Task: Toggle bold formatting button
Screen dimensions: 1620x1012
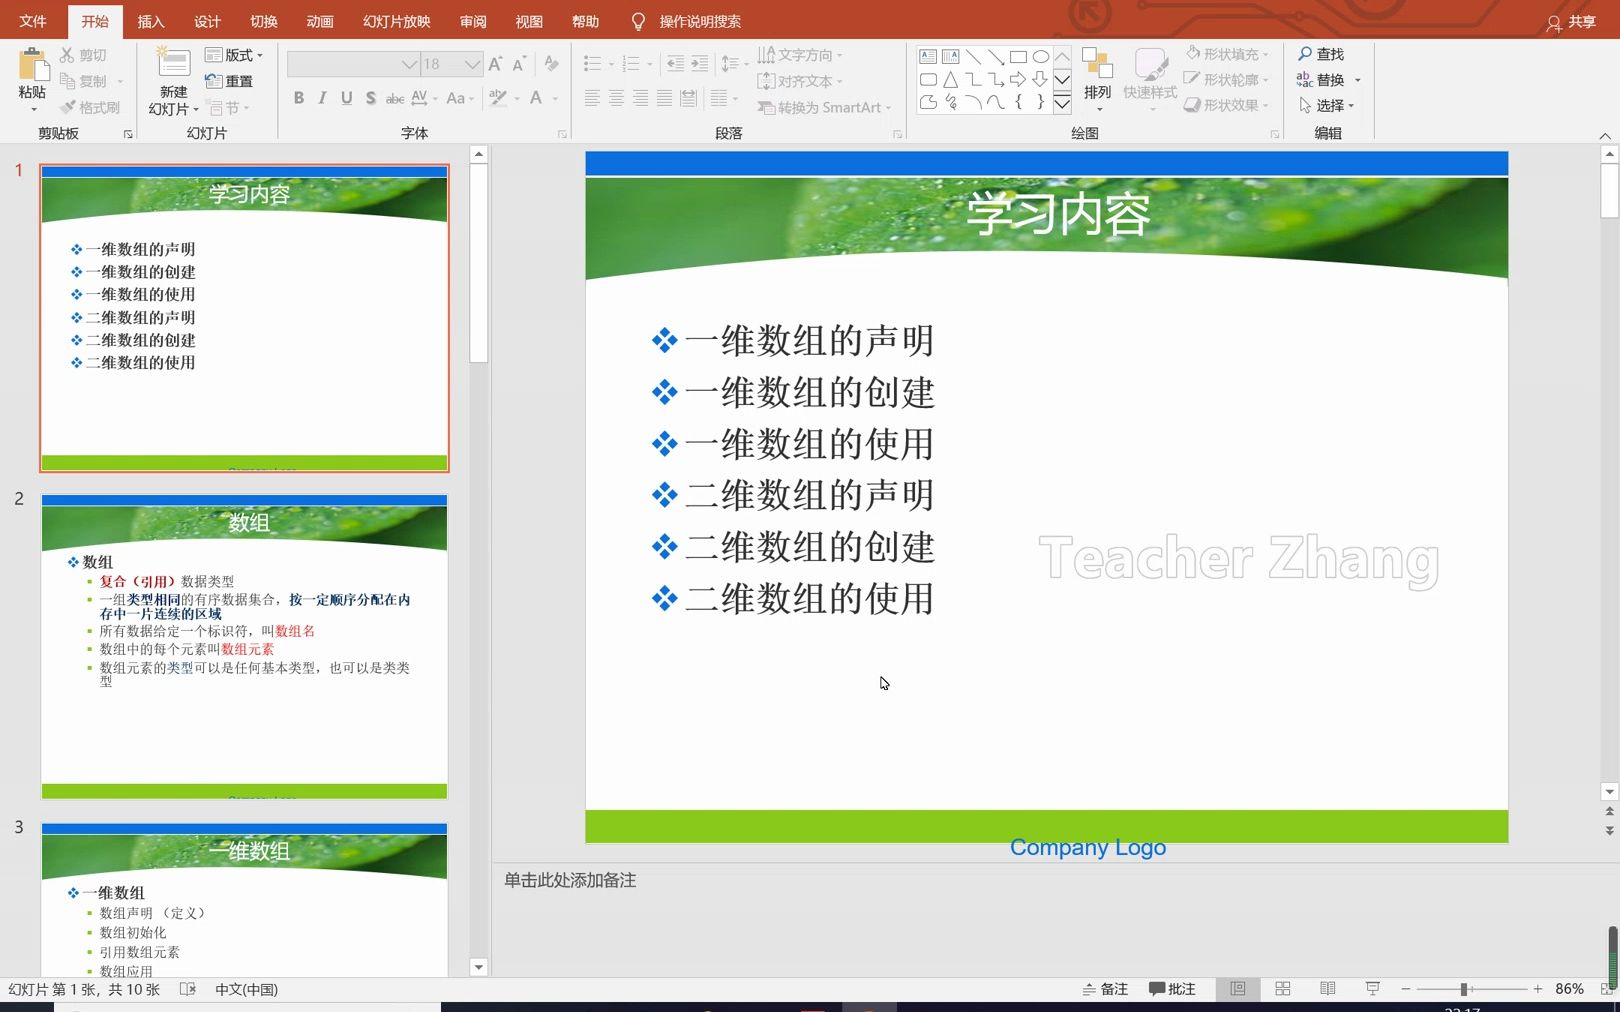Action: pyautogui.click(x=298, y=97)
